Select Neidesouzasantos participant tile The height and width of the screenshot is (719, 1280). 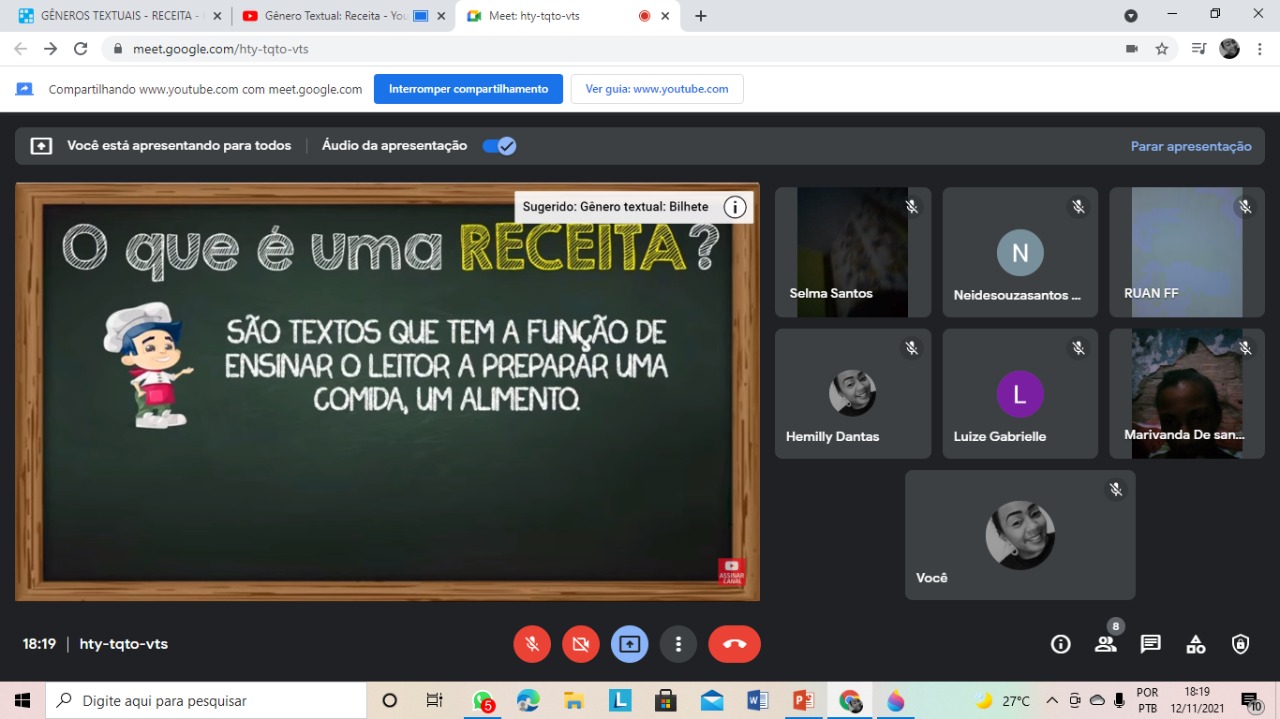pyautogui.click(x=1020, y=252)
